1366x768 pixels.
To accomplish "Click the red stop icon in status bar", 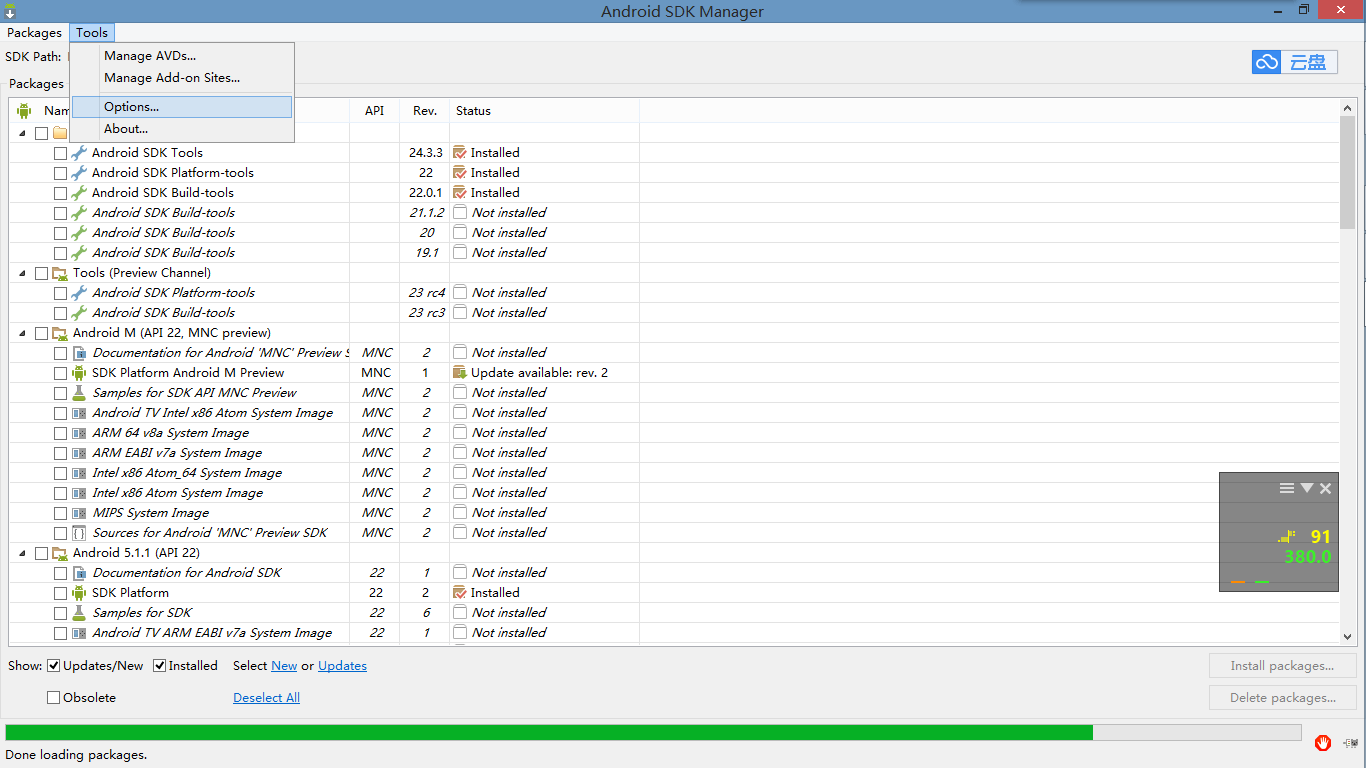I will (1323, 742).
